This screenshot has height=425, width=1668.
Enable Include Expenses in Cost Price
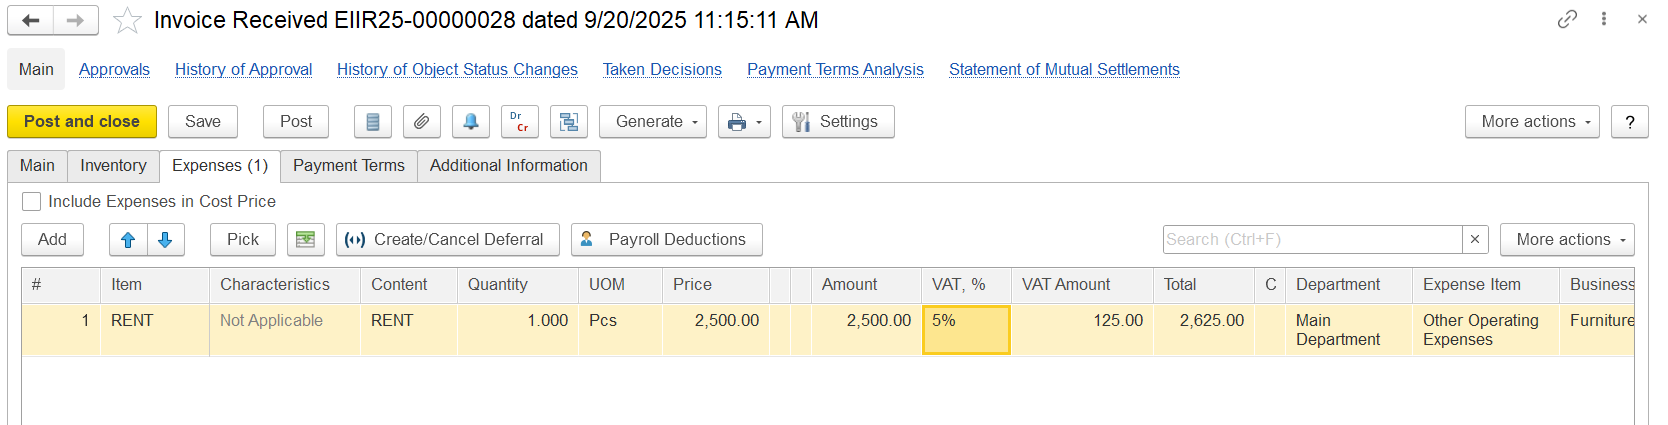tap(32, 202)
